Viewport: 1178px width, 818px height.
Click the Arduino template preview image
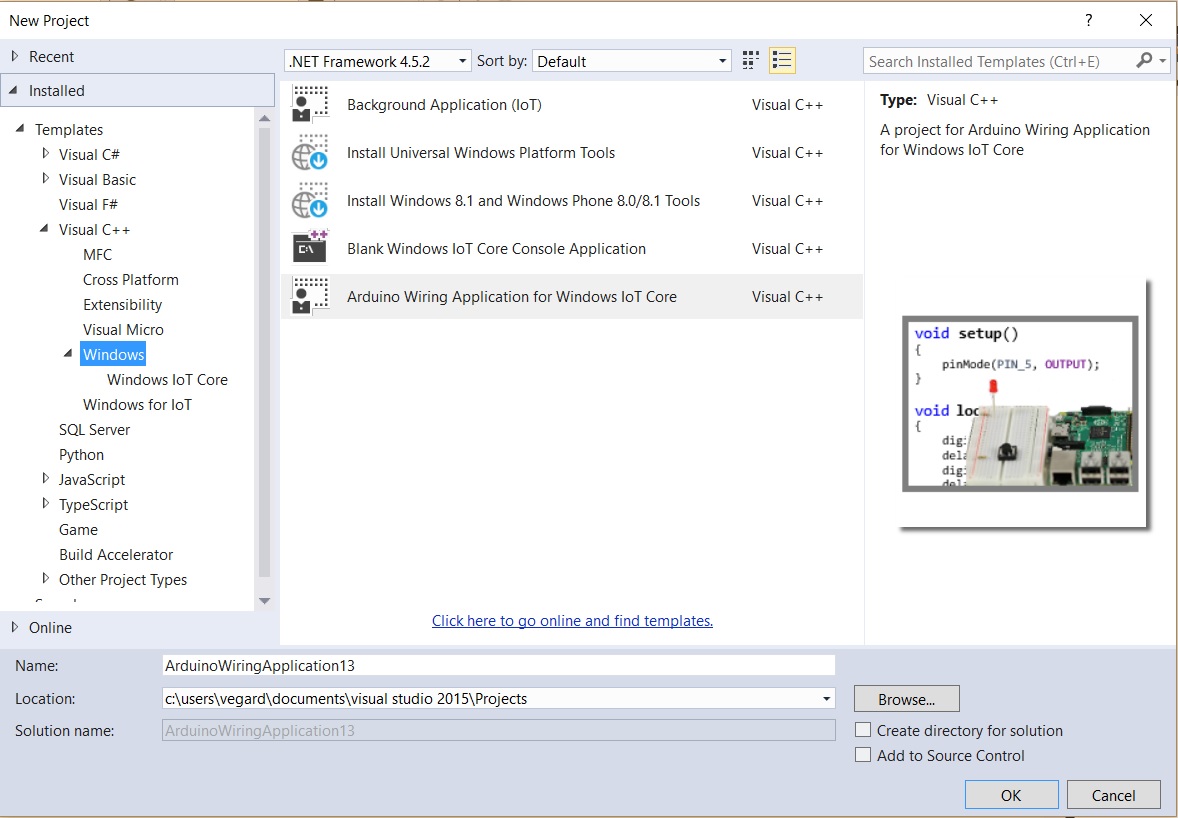tap(1020, 403)
